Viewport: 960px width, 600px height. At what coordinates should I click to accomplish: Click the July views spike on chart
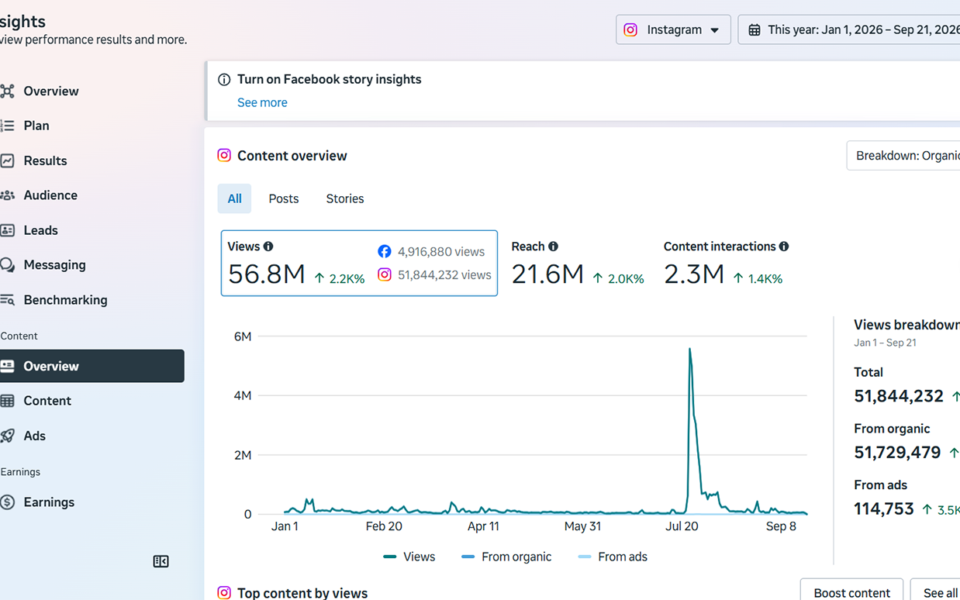click(690, 350)
